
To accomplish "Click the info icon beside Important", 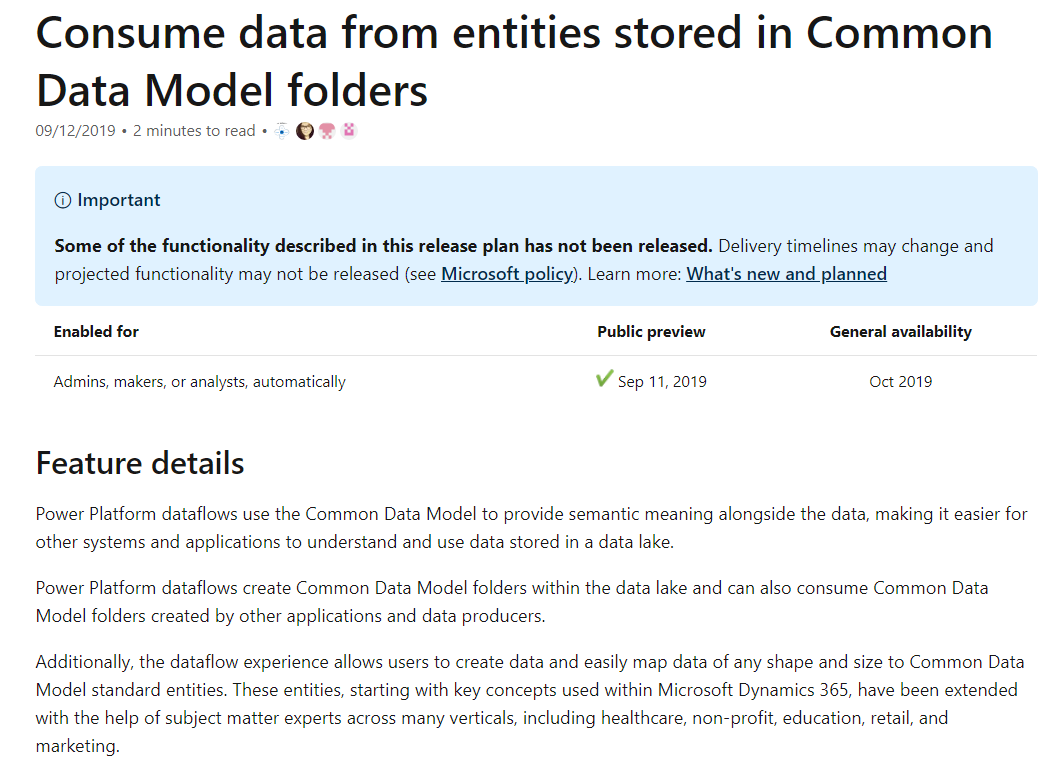I will (62, 200).
